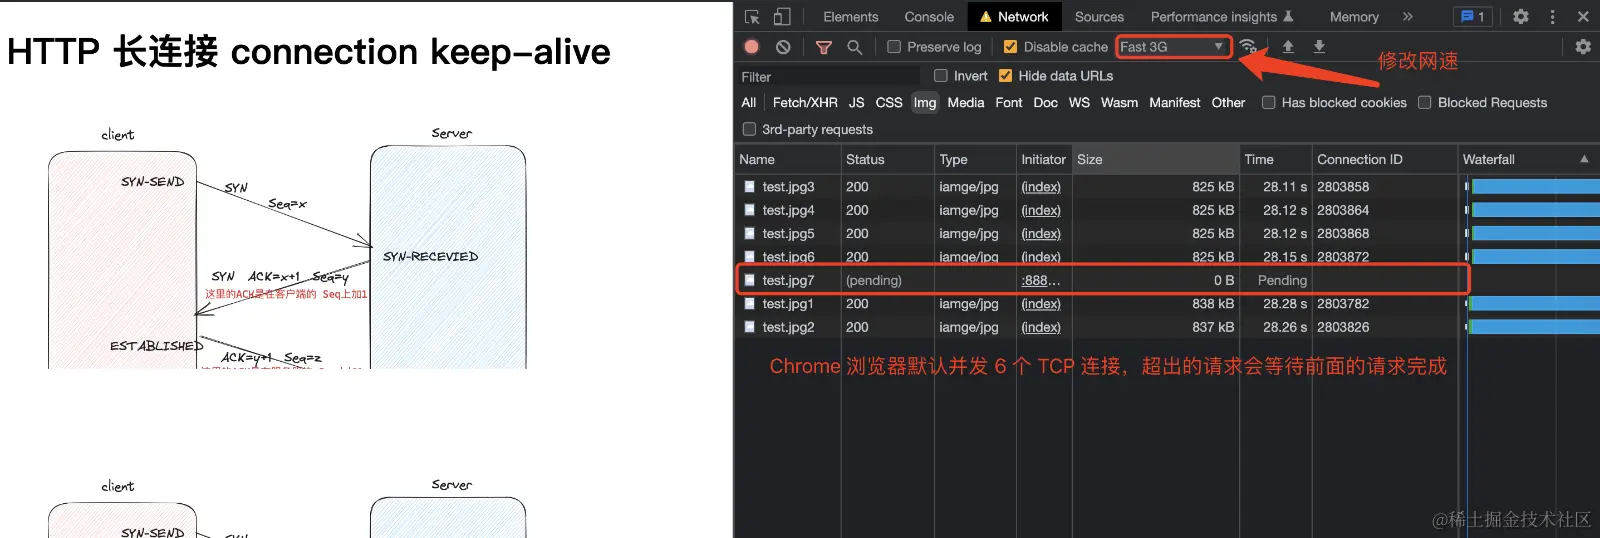Click the waterfall bar for test.jpg2
The width and height of the screenshot is (1600, 538).
point(1534,327)
